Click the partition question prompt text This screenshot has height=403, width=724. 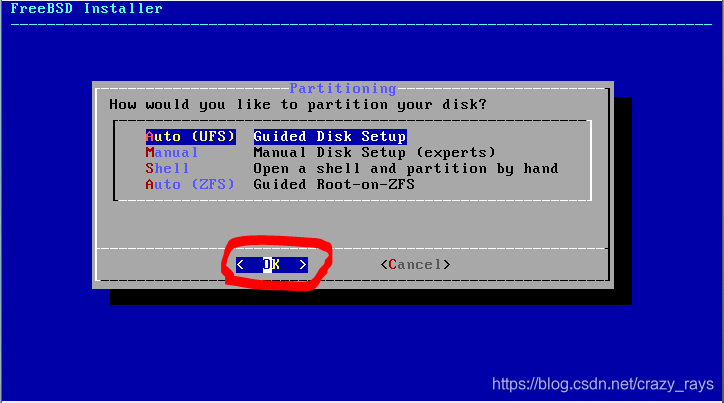[298, 105]
